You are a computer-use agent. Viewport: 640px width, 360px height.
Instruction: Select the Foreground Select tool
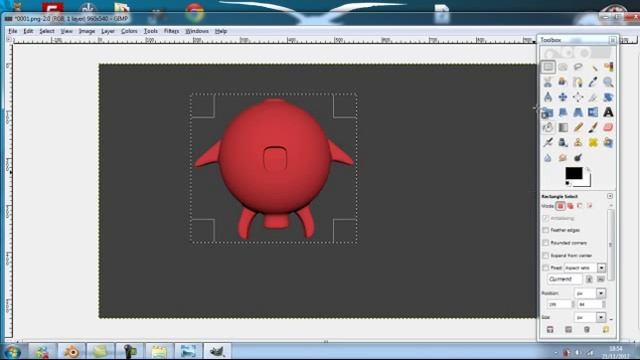(x=563, y=82)
